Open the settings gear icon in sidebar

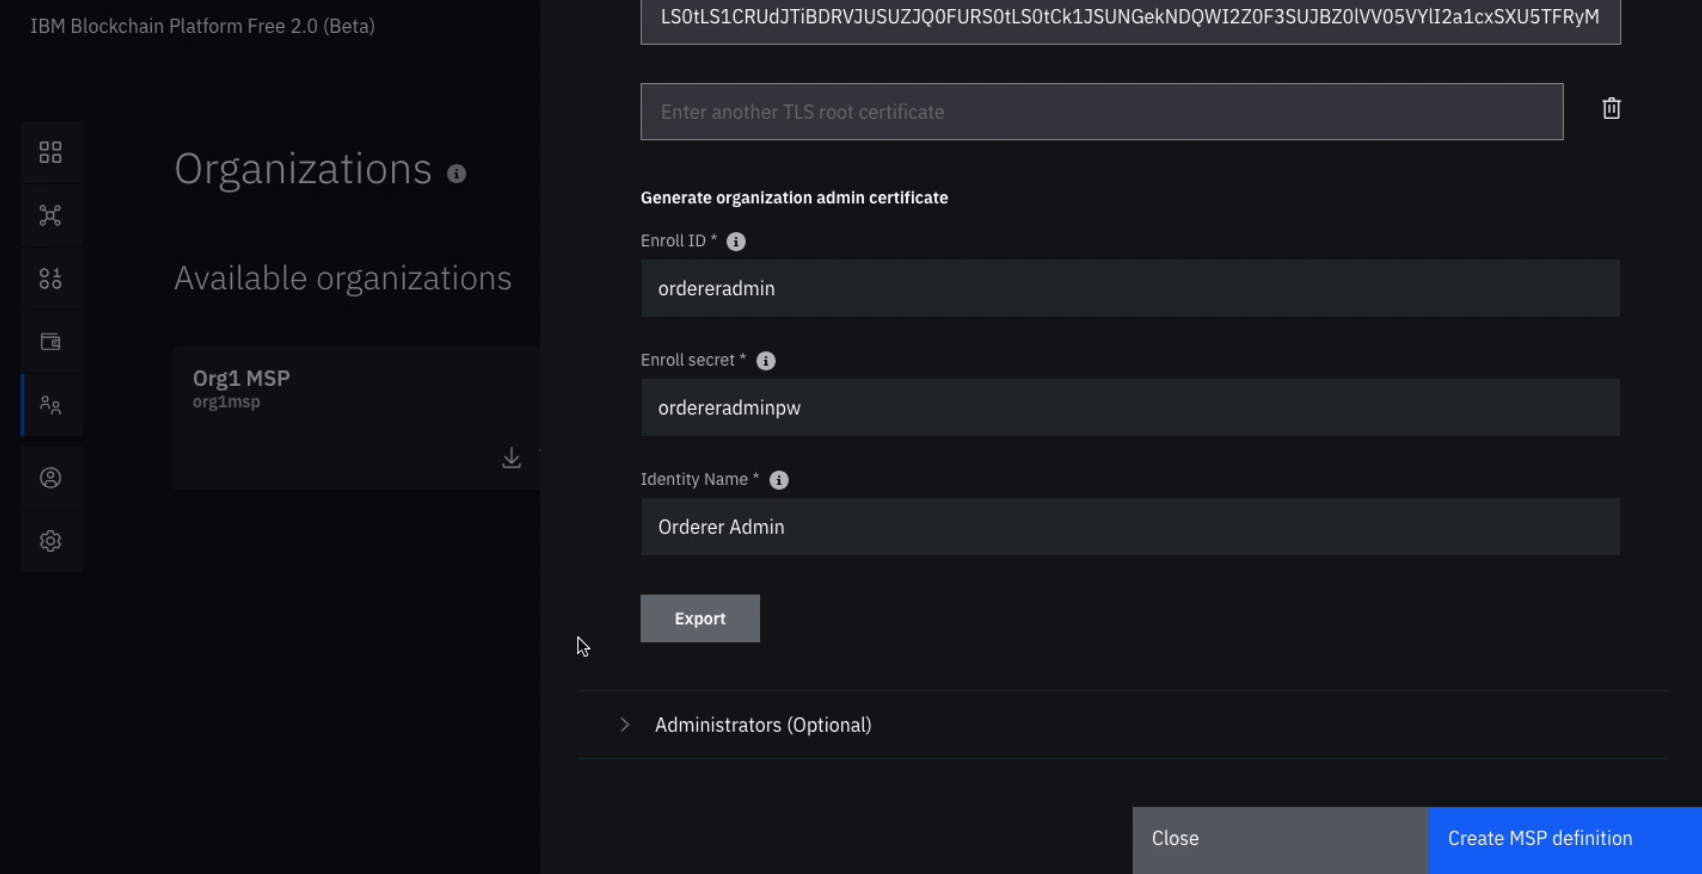click(50, 541)
